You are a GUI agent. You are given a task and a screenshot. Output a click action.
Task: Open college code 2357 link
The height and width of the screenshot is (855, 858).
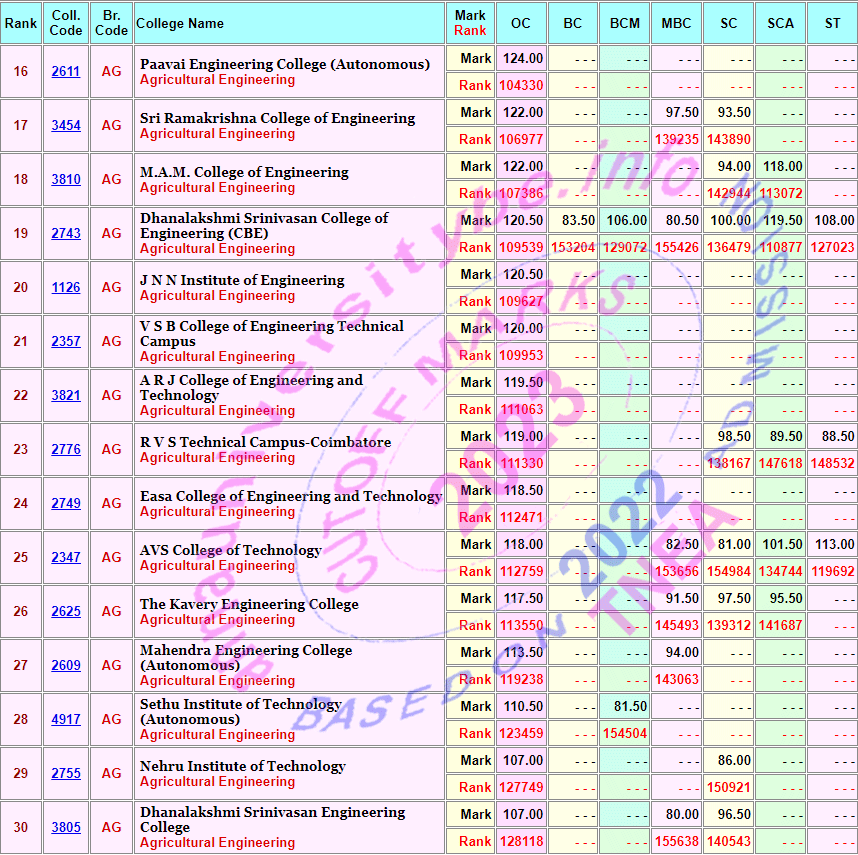coord(66,342)
